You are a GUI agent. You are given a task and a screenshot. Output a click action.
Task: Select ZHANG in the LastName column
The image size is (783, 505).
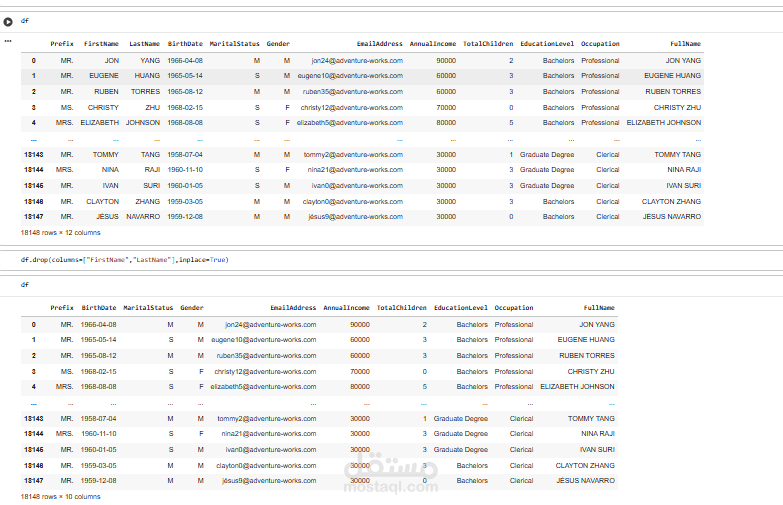148,202
